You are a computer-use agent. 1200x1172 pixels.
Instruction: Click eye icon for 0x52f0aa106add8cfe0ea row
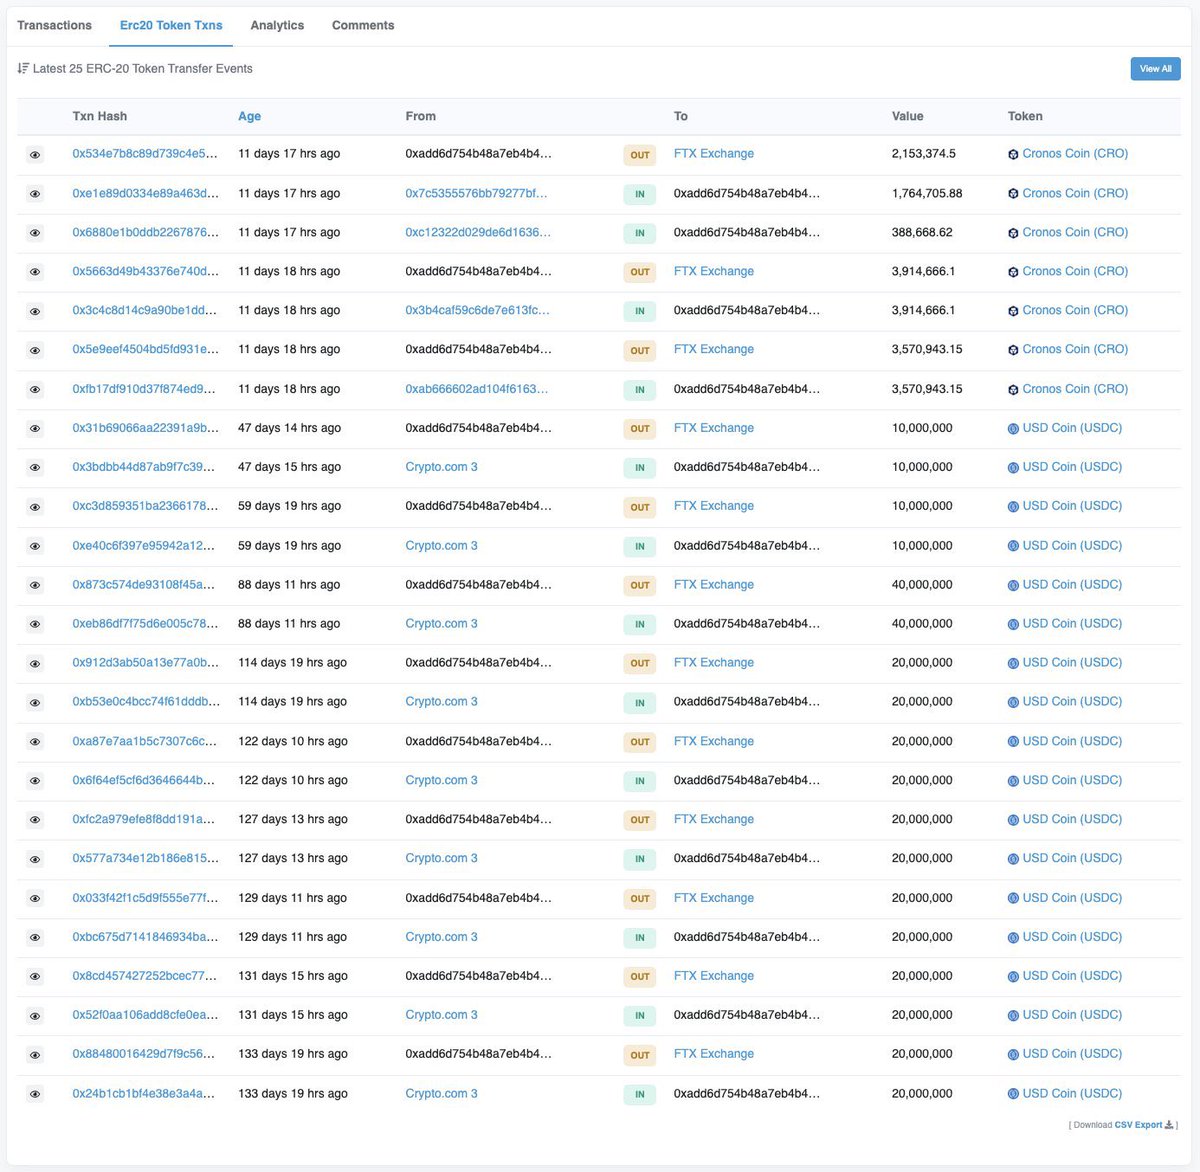[35, 1015]
